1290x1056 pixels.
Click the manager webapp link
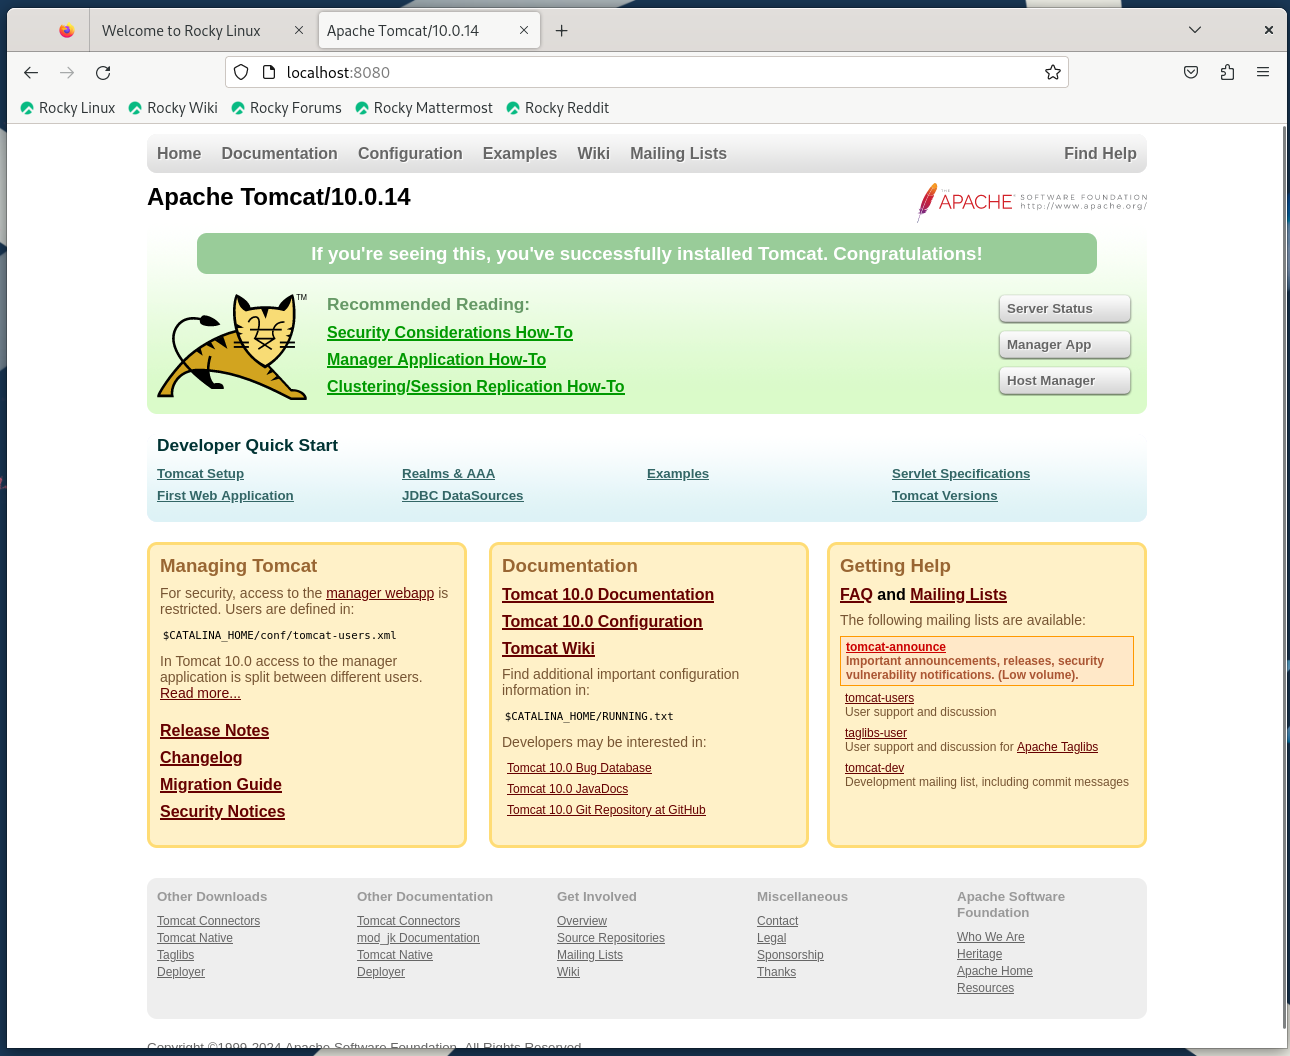[x=380, y=593]
